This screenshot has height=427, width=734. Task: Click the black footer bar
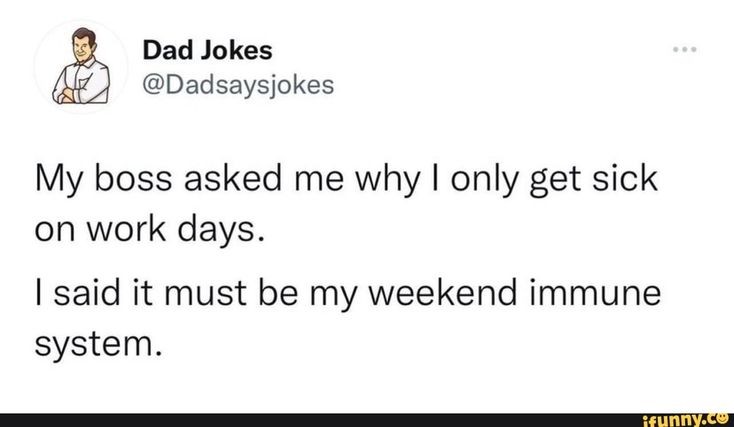pyautogui.click(x=367, y=420)
